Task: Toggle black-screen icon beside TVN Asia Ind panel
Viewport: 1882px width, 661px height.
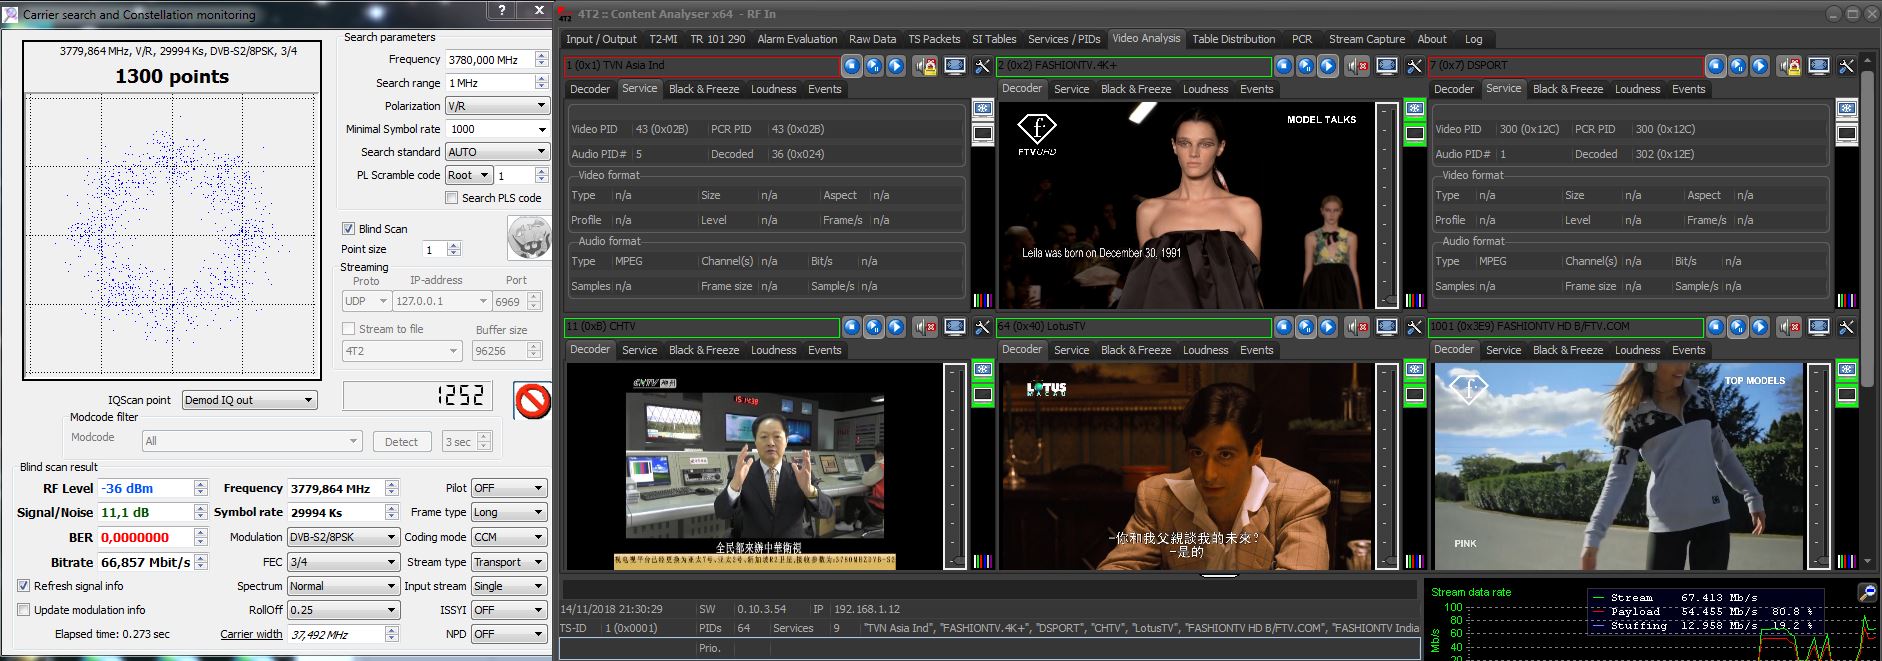Action: click(982, 134)
